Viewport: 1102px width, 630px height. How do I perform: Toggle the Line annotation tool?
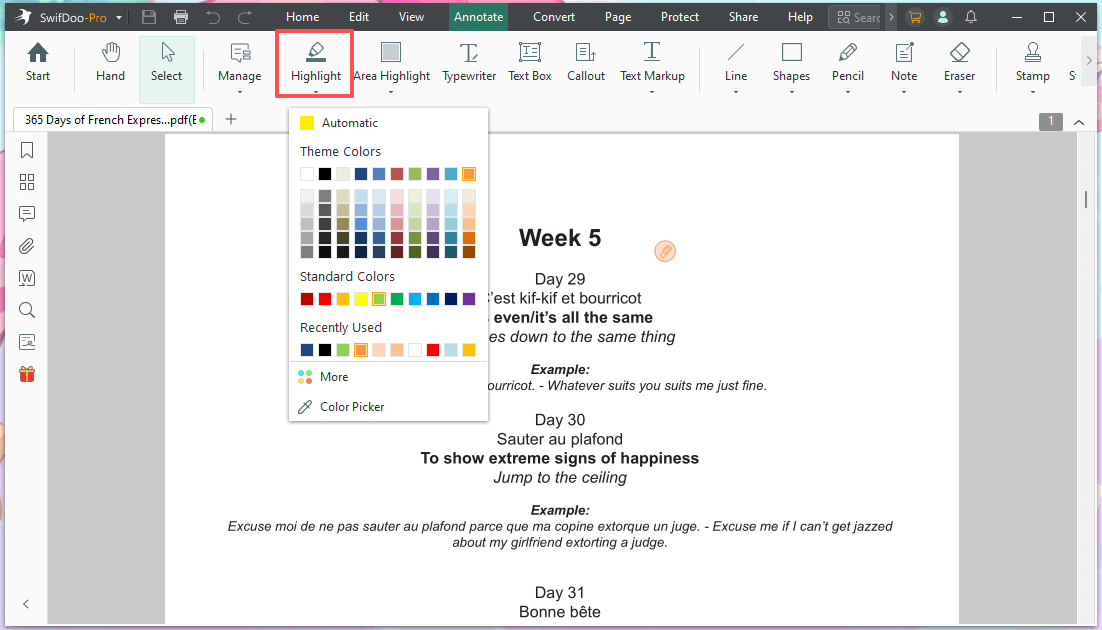coord(735,63)
